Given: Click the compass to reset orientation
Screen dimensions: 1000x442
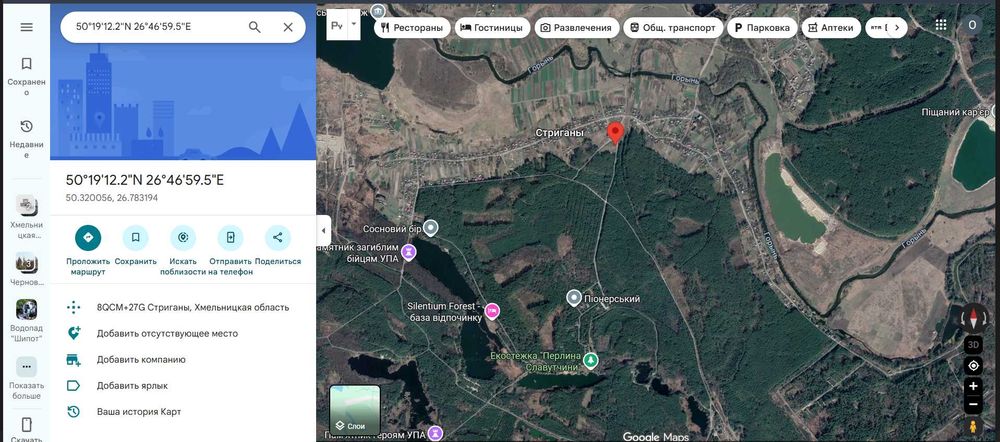Looking at the screenshot, I should coord(973,318).
